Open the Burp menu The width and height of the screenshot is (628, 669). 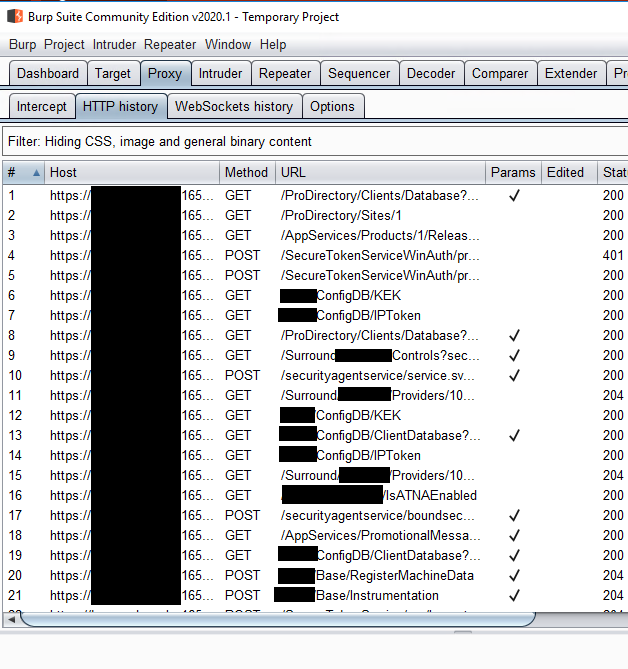[x=22, y=45]
